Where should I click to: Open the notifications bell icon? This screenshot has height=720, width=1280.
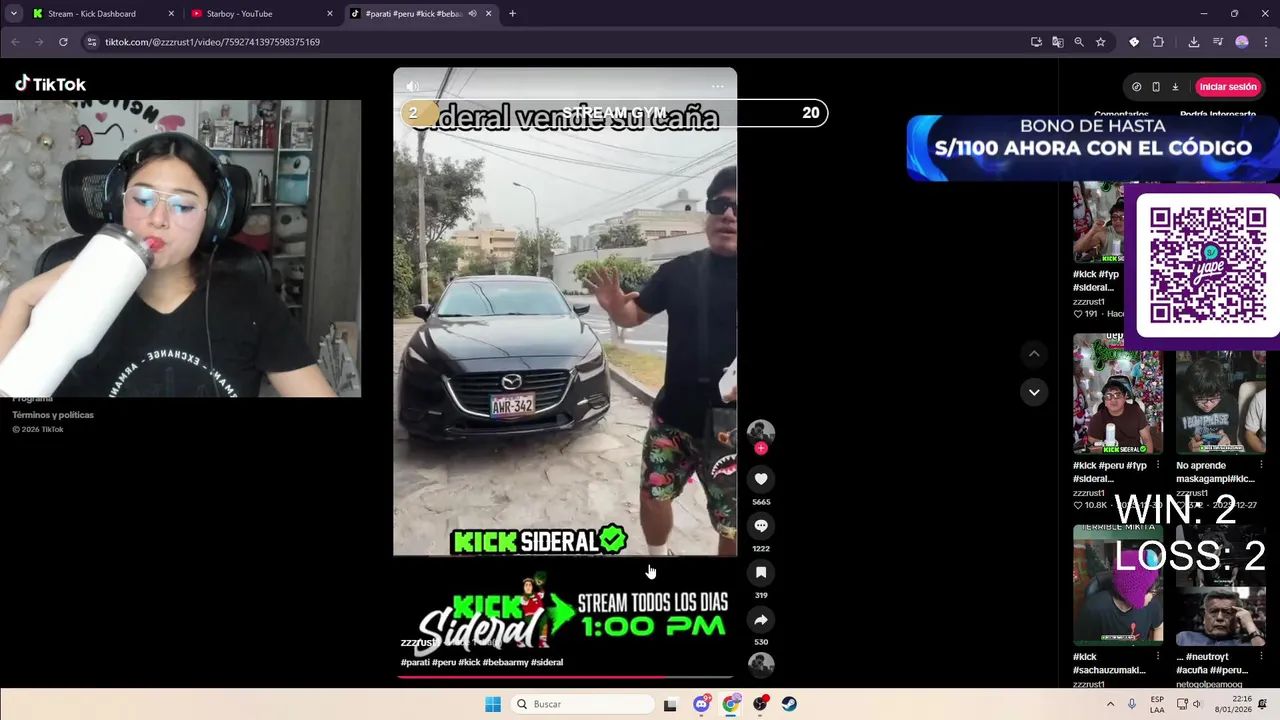pos(1262,704)
